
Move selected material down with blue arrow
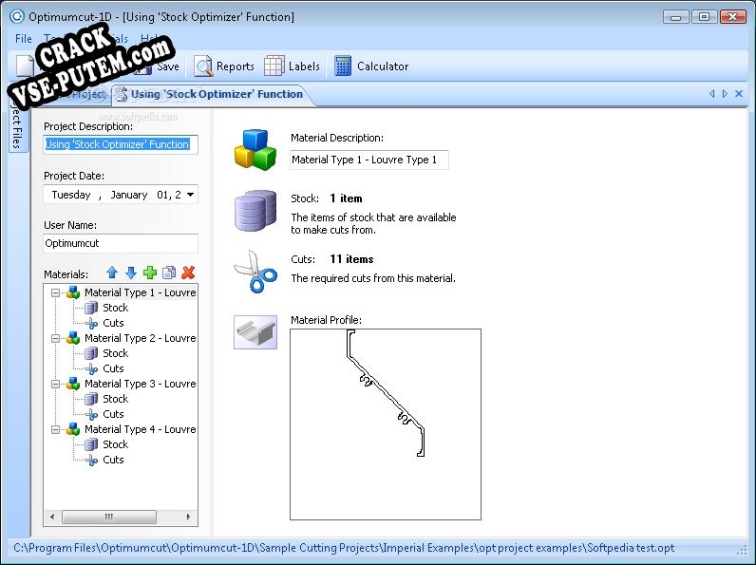click(130, 273)
